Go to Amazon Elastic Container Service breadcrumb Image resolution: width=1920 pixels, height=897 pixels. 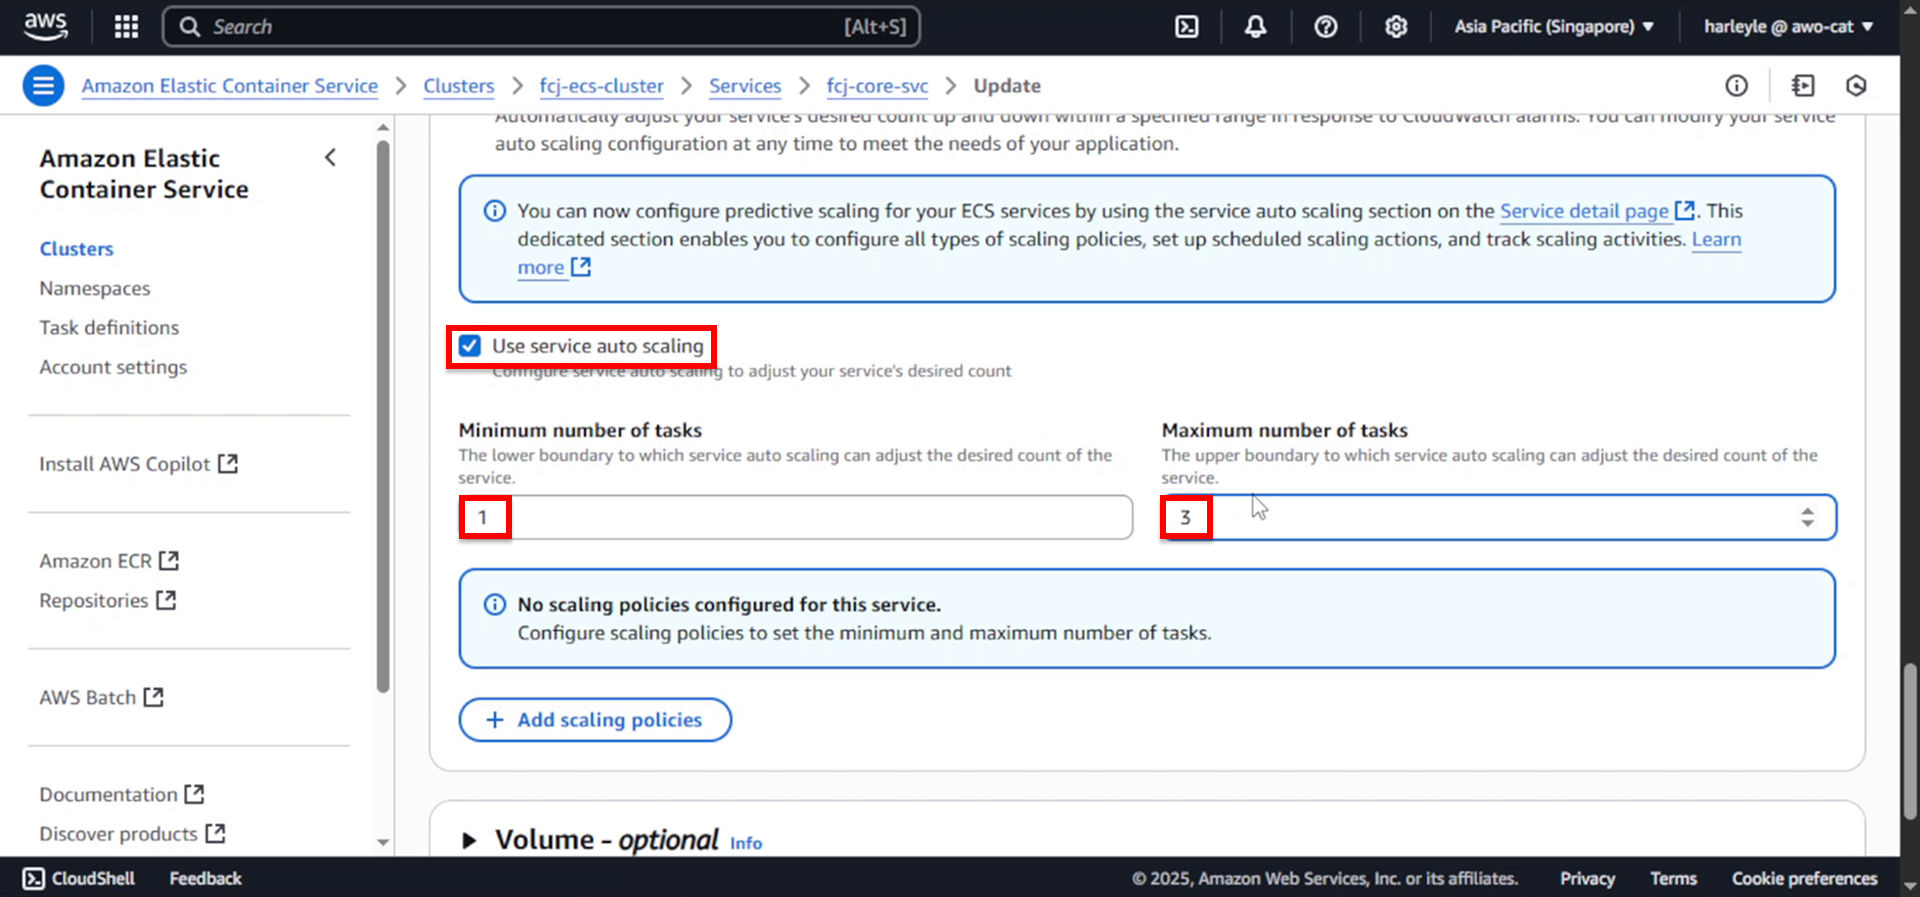click(230, 86)
